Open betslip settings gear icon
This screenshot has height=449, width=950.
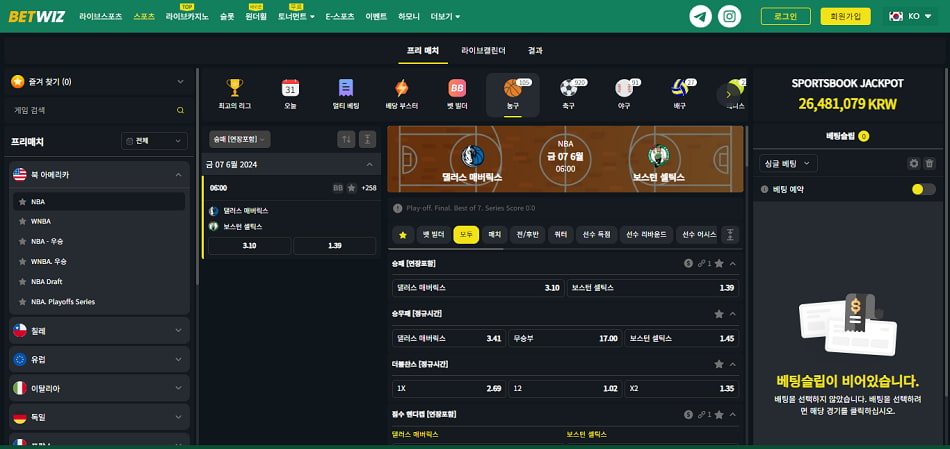click(x=913, y=163)
